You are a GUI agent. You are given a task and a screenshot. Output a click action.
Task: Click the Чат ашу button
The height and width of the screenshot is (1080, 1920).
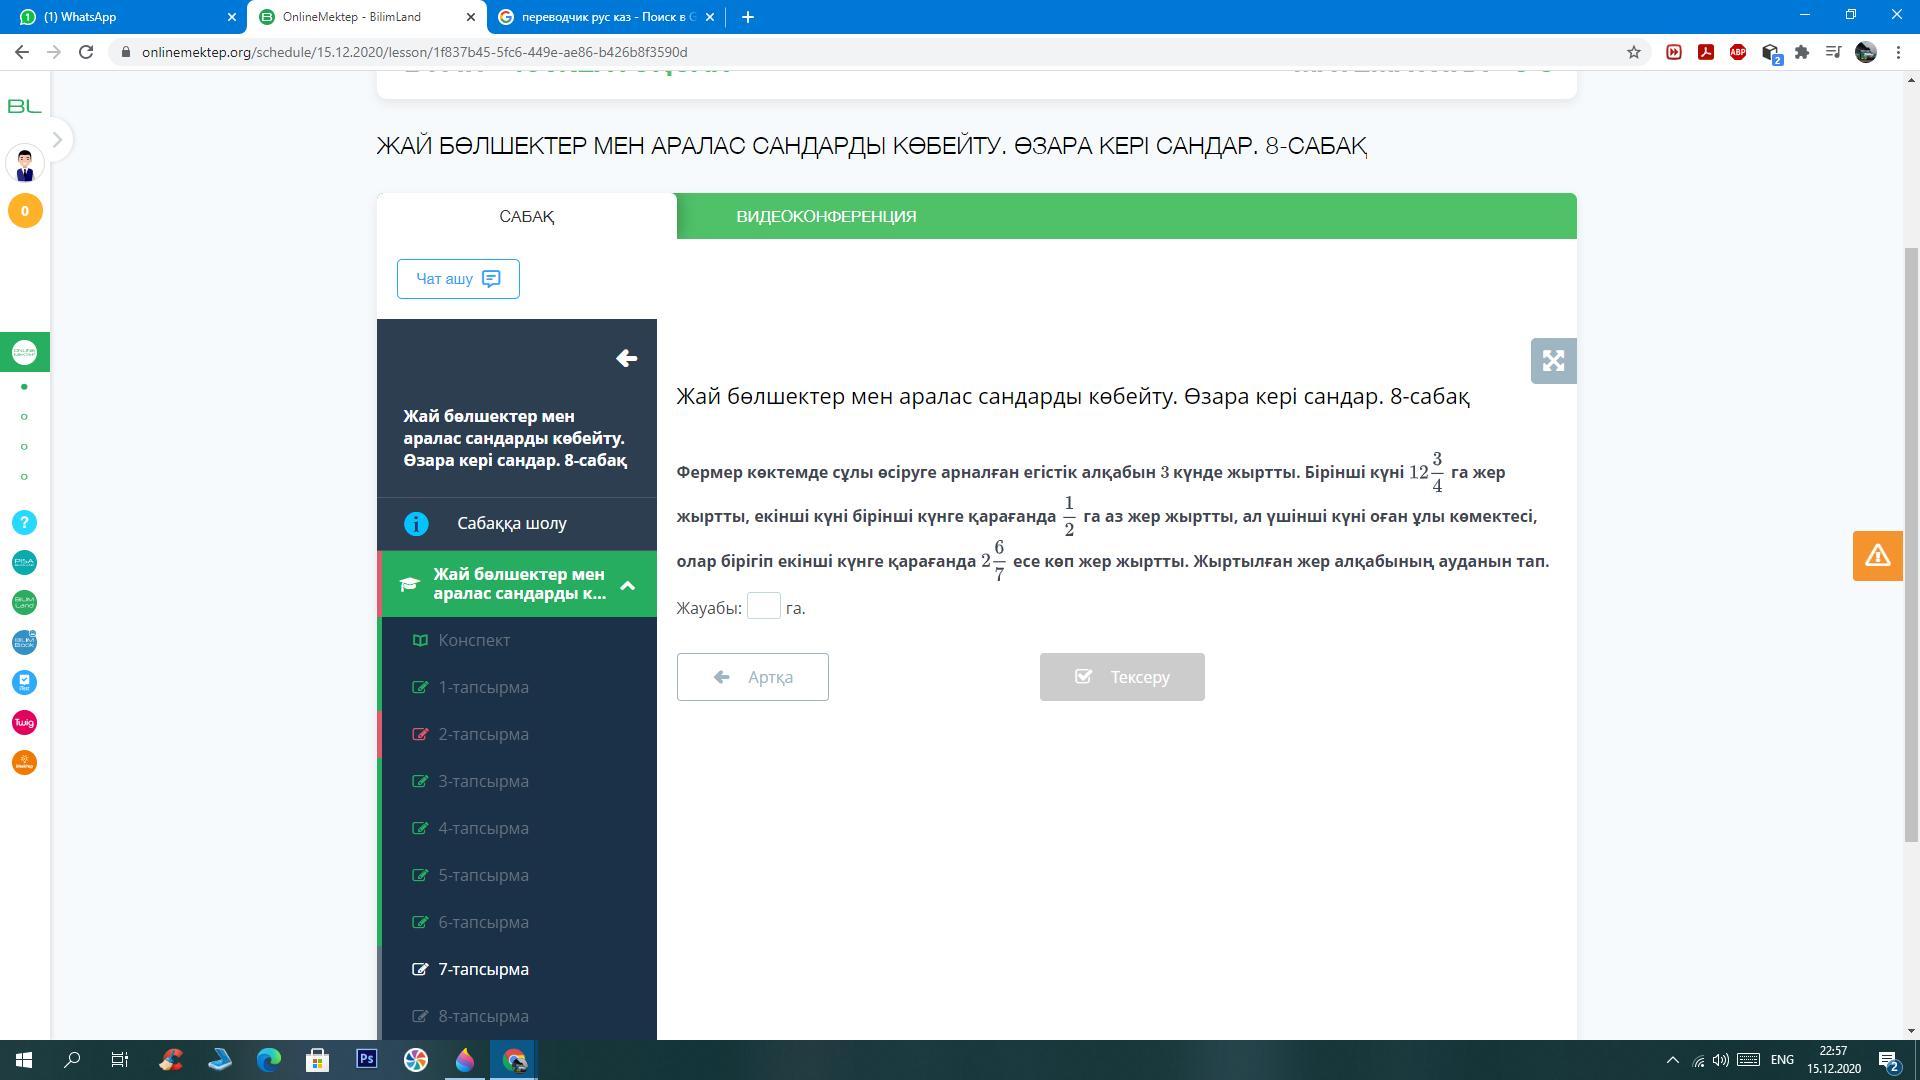[x=458, y=279]
